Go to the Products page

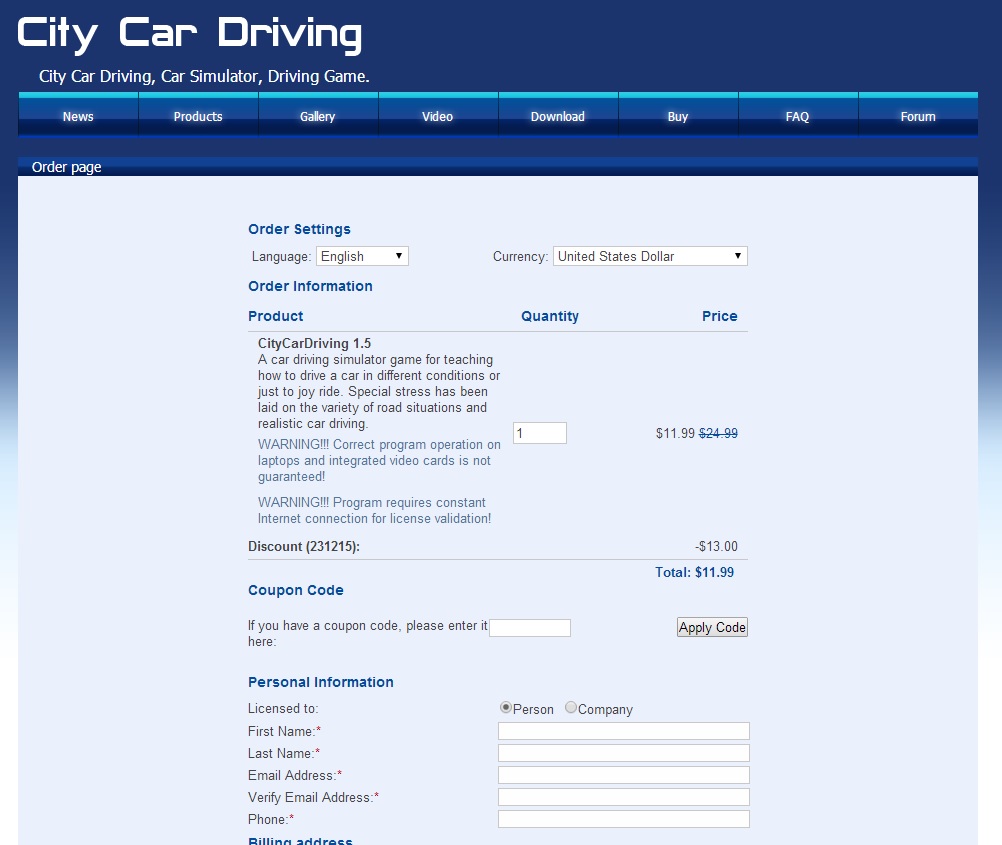click(x=198, y=117)
